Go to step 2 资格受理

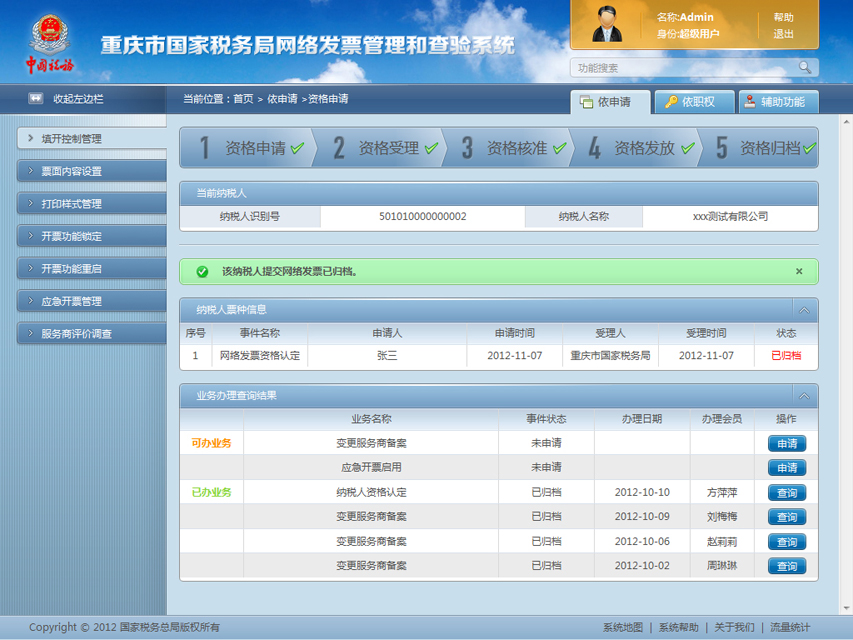pyautogui.click(x=381, y=147)
